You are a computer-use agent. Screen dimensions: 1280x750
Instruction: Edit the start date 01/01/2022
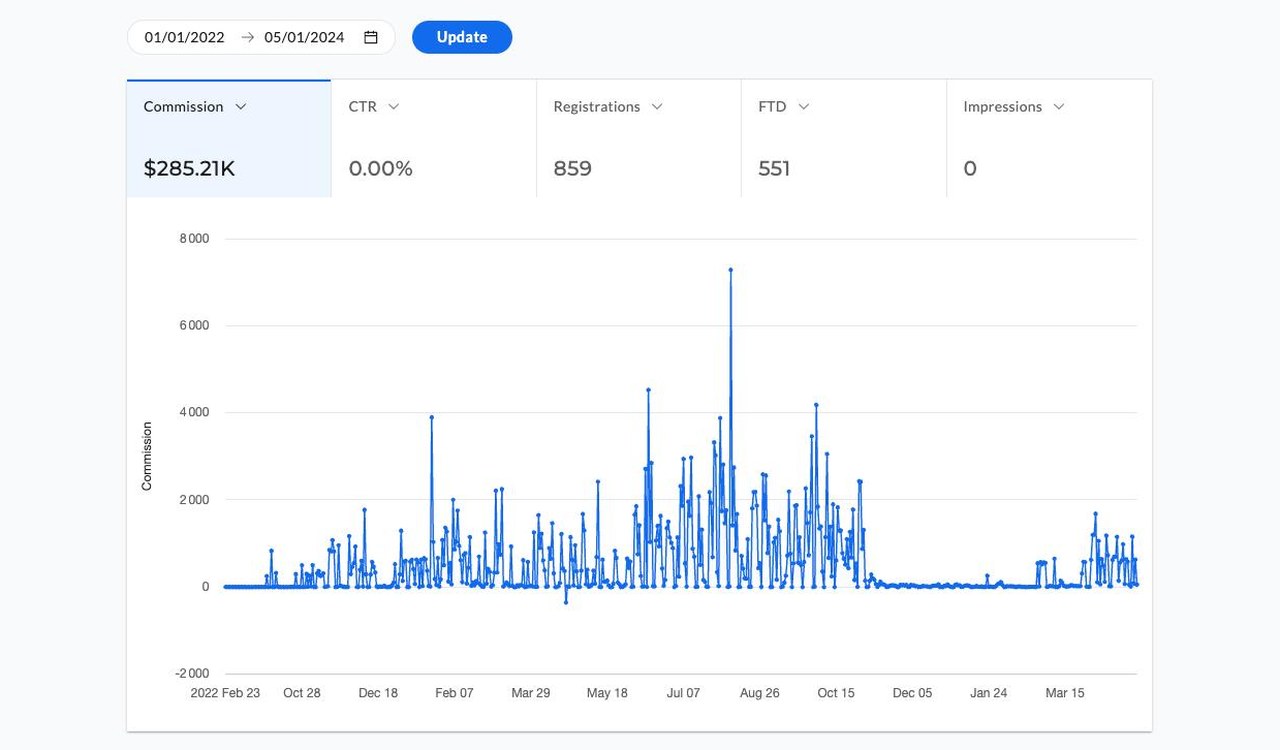tap(185, 37)
